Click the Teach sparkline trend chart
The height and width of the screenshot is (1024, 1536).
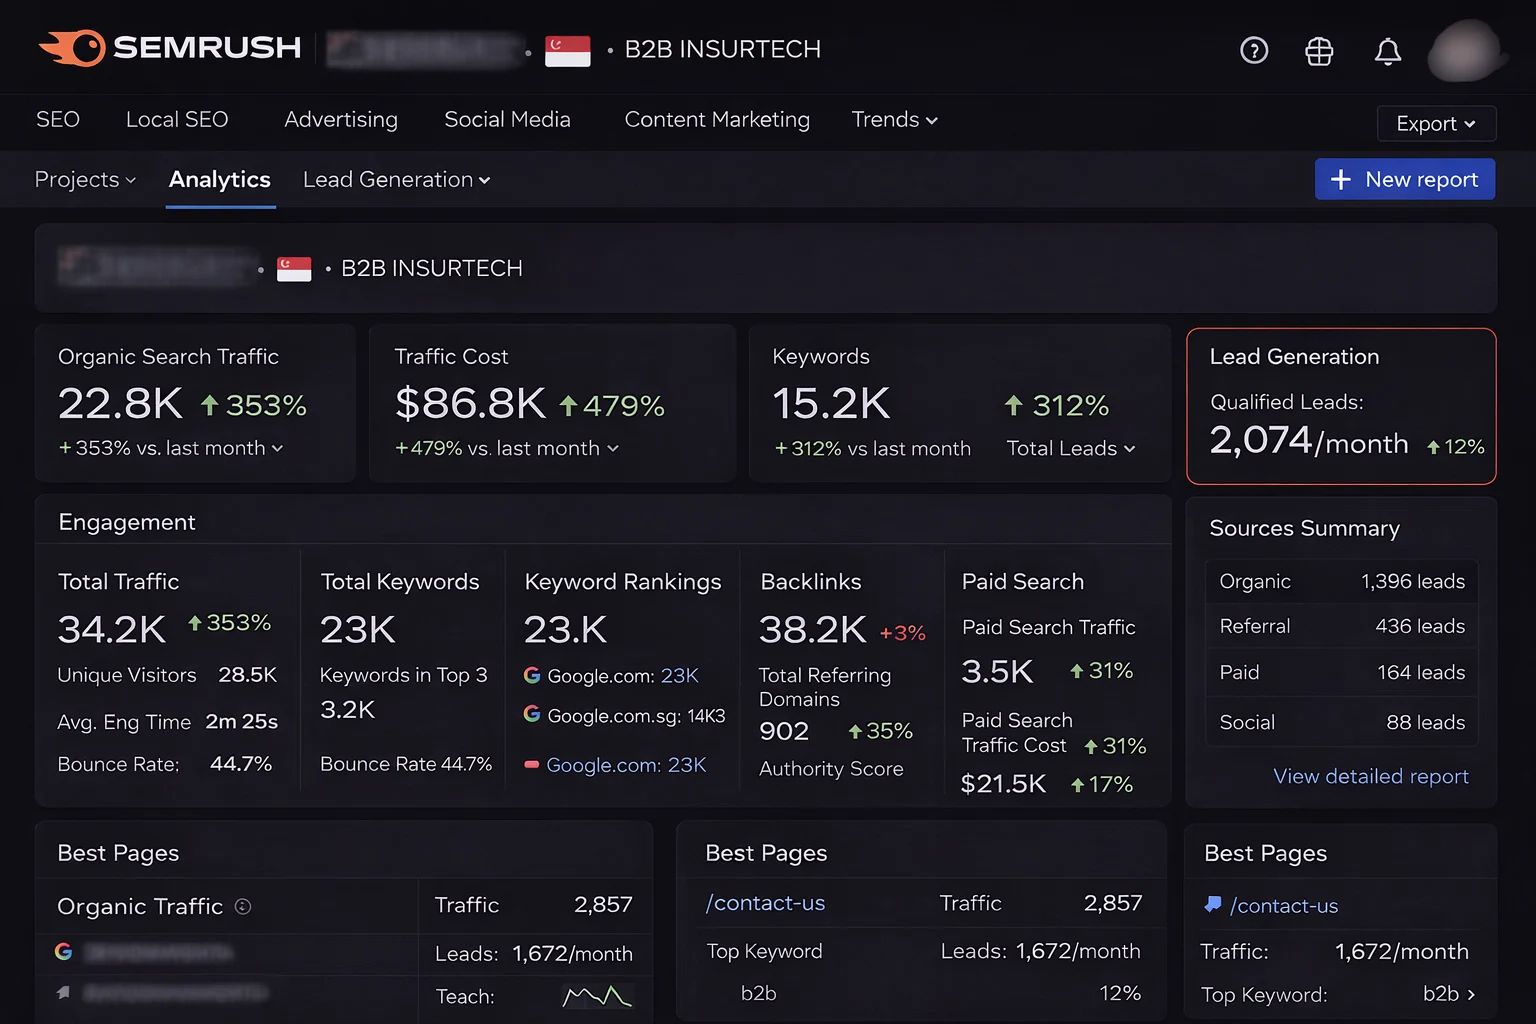pos(597,996)
